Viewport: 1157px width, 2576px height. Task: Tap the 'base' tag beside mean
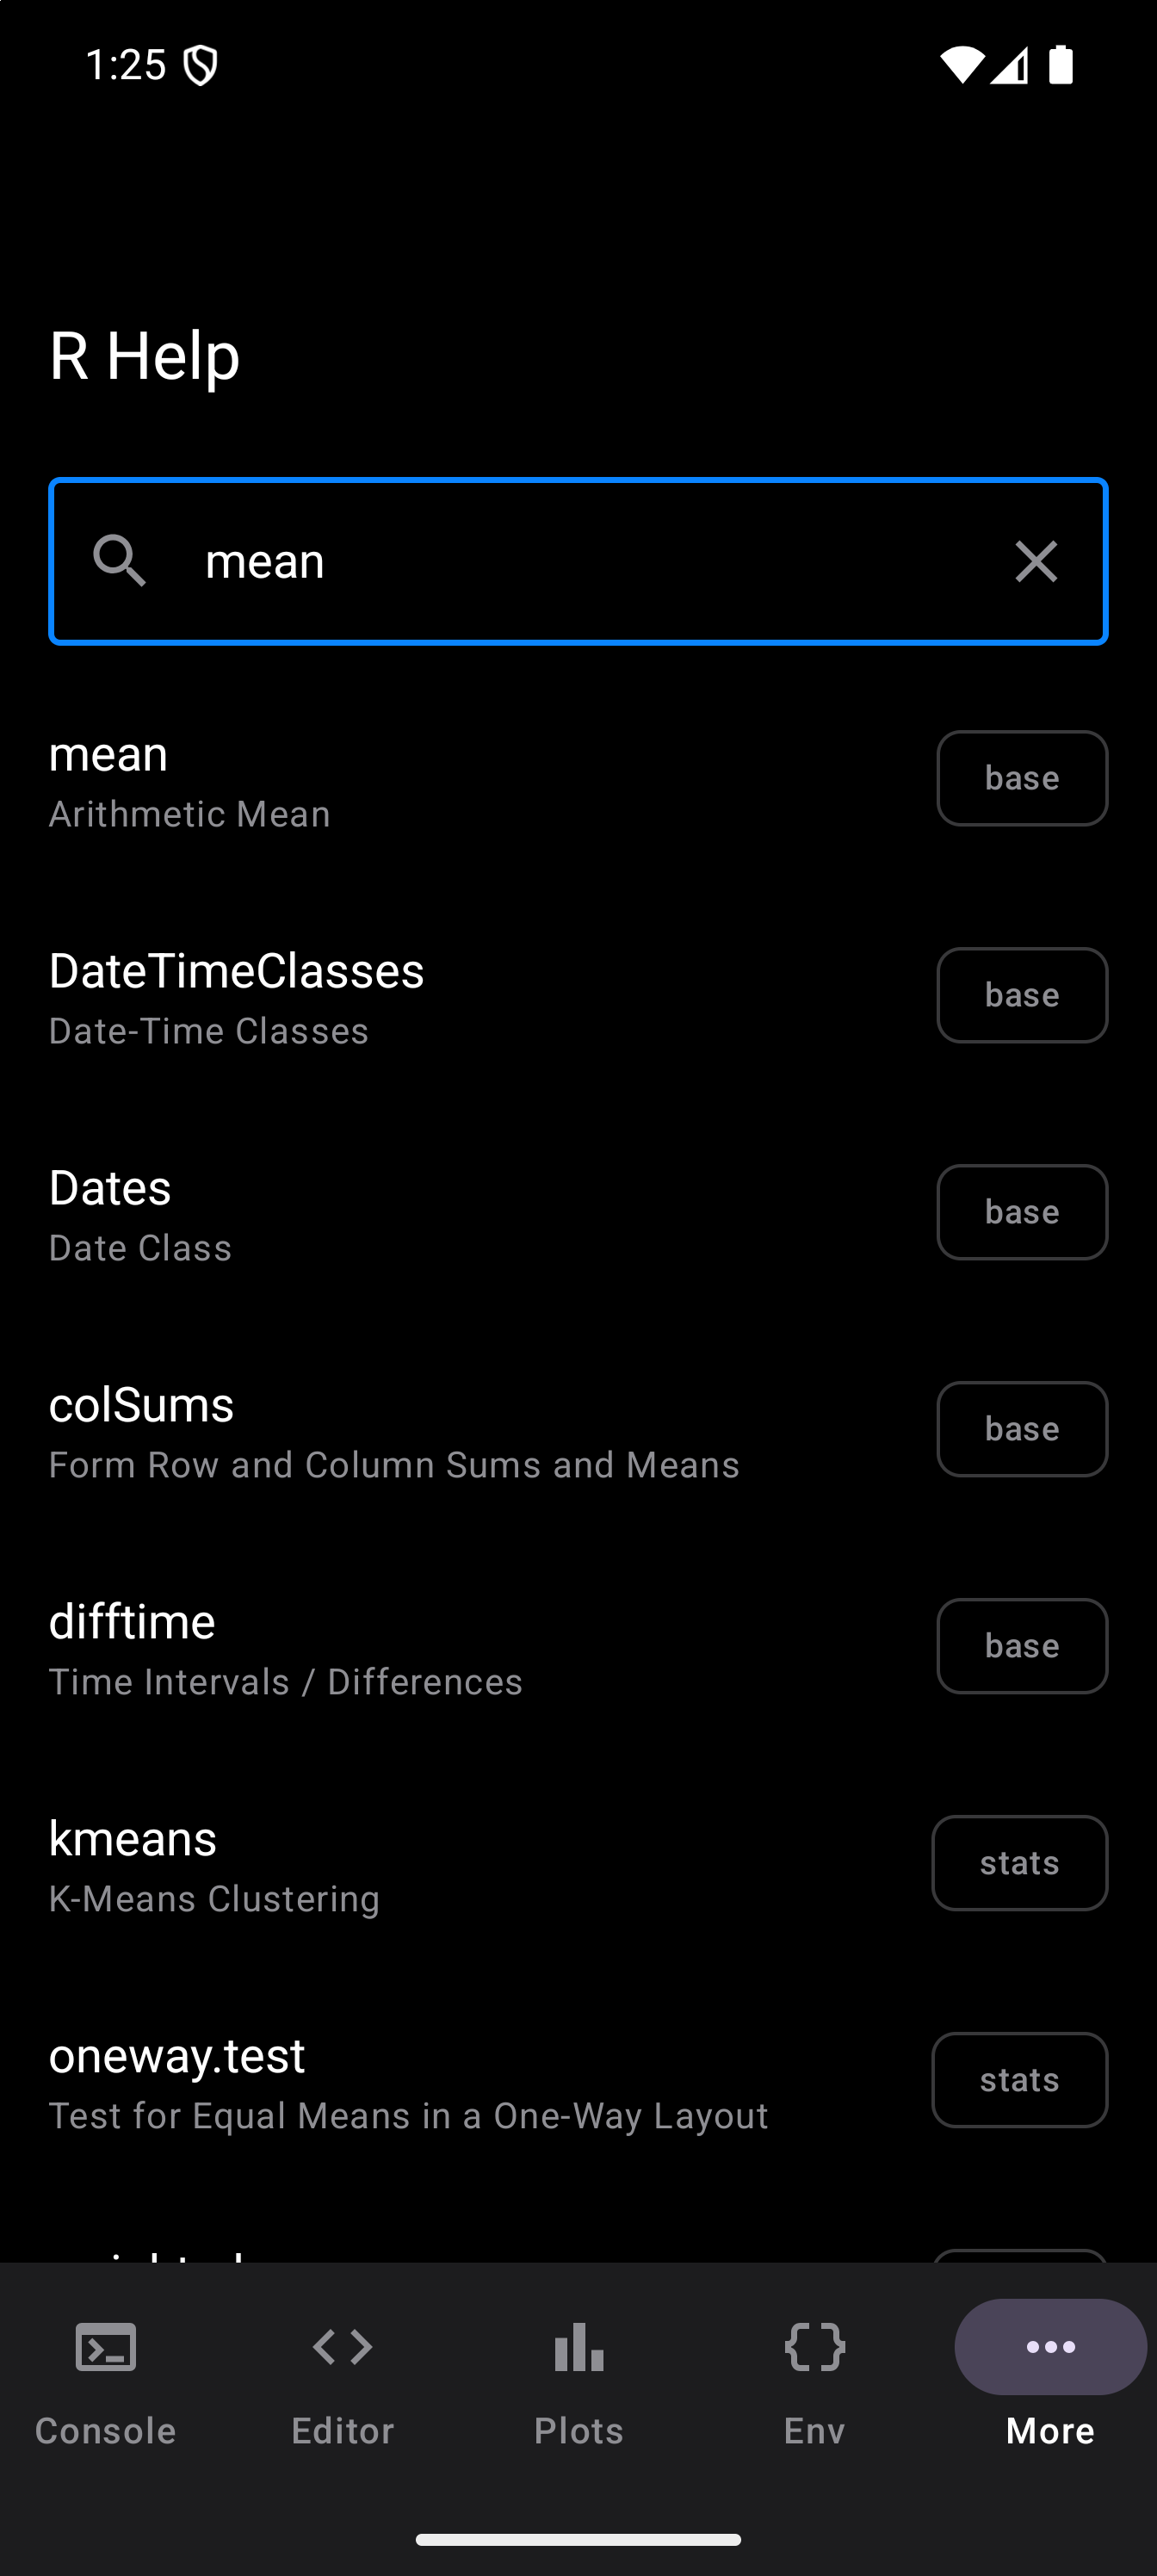tap(1022, 778)
